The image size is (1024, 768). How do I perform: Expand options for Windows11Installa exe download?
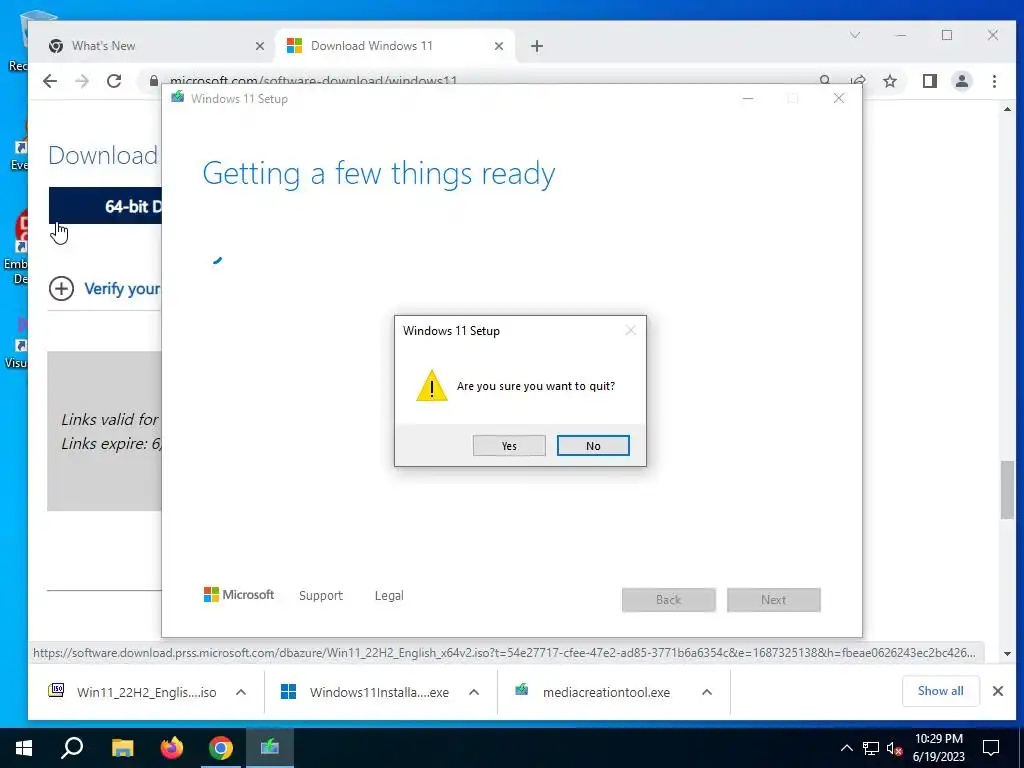tap(474, 692)
